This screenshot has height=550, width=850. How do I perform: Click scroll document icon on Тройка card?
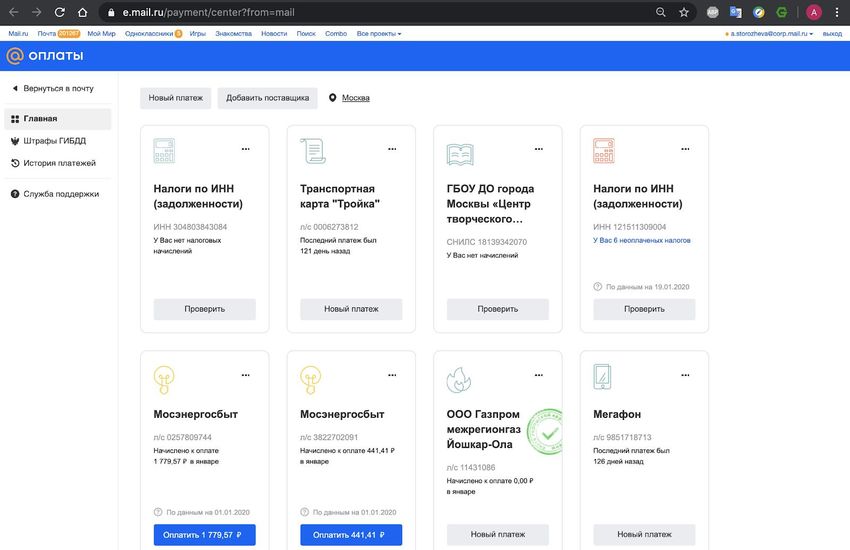313,151
